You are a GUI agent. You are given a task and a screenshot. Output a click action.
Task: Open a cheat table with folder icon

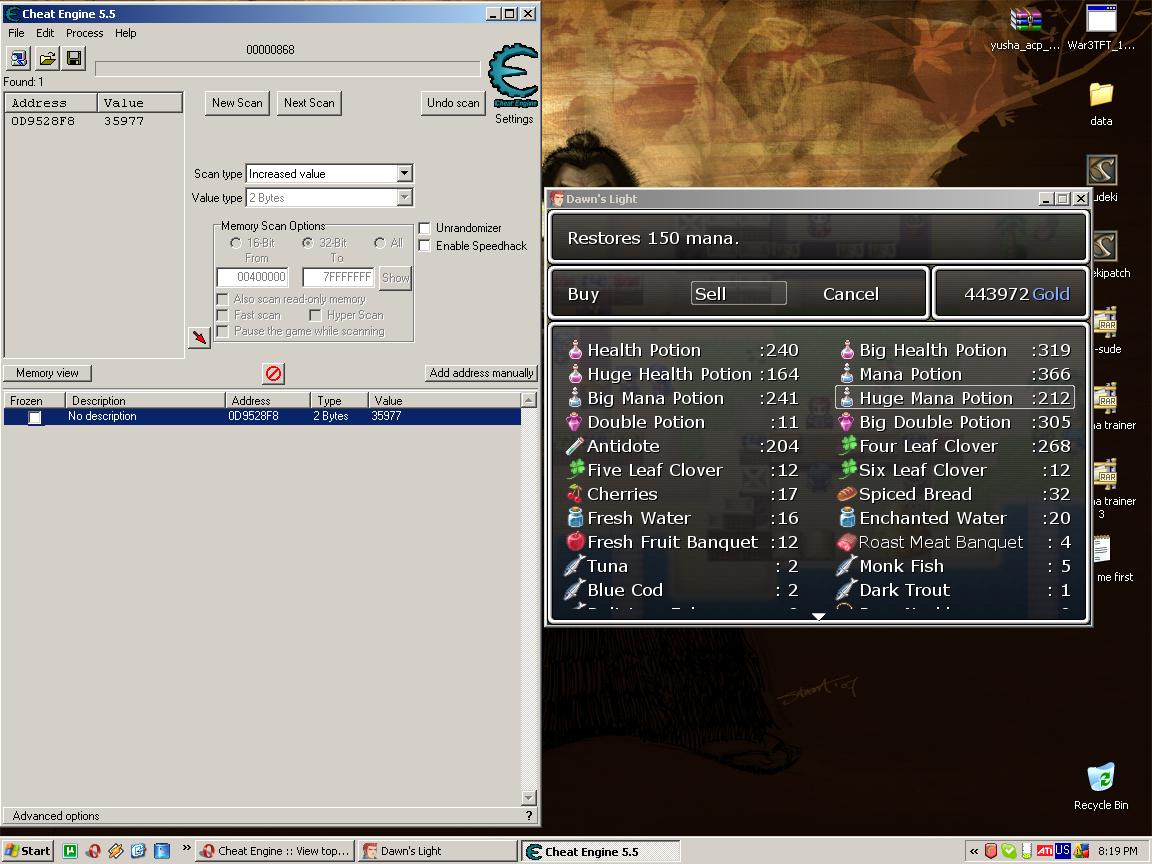pyautogui.click(x=47, y=58)
